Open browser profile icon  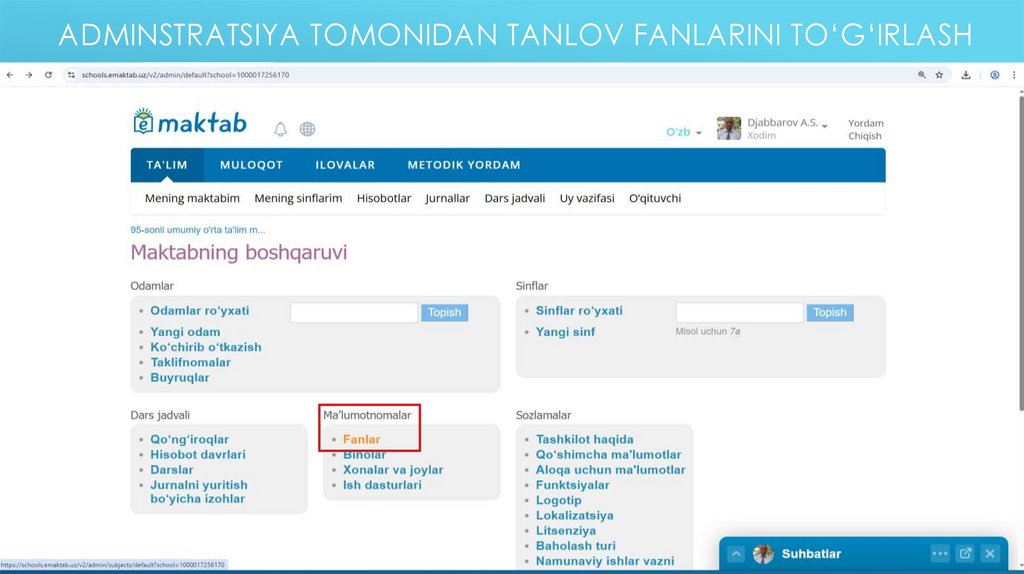(x=995, y=75)
